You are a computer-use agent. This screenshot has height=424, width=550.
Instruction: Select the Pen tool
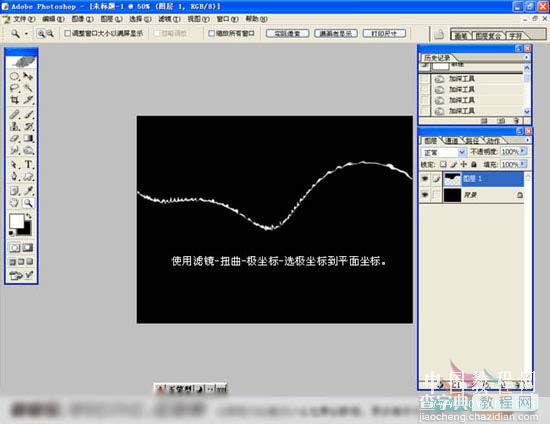pyautogui.click(x=14, y=176)
